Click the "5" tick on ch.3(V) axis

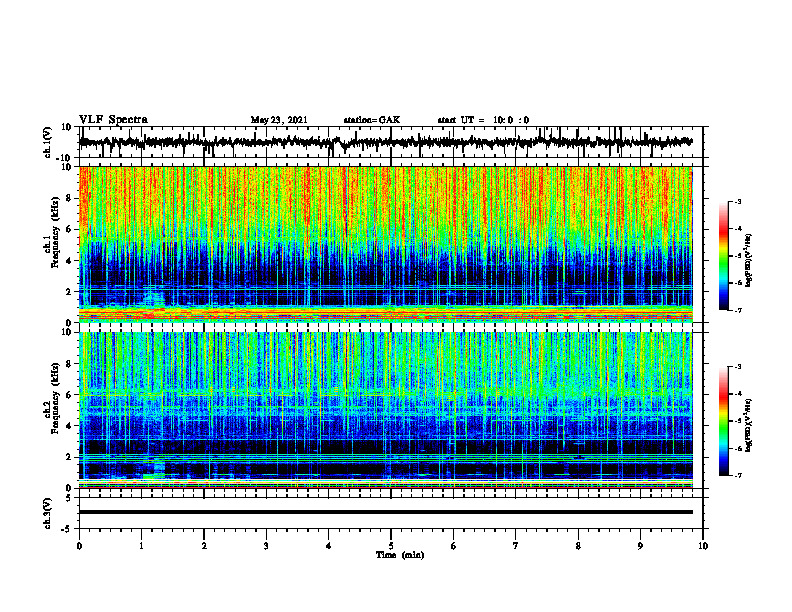(x=69, y=498)
